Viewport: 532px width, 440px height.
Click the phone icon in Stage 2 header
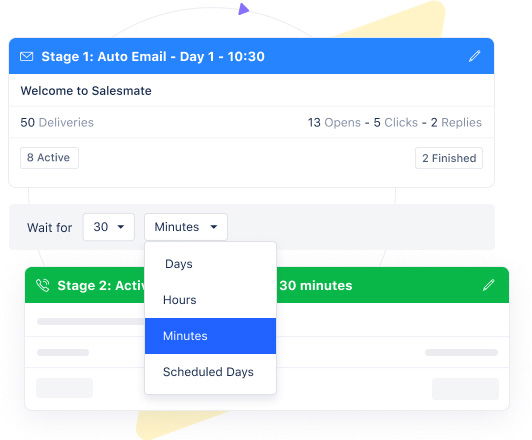(43, 285)
